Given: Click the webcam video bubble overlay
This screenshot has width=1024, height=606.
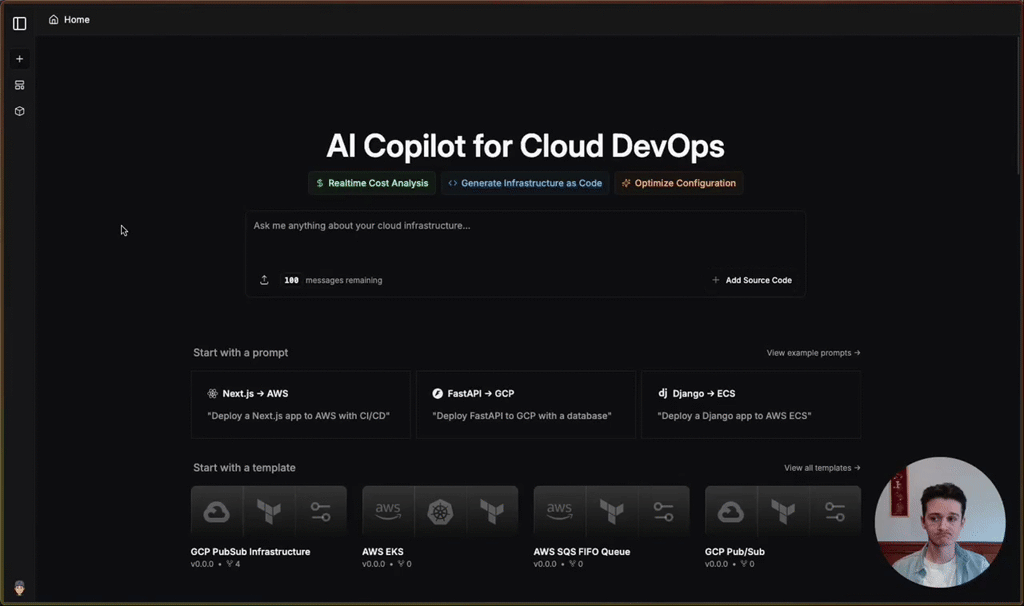Looking at the screenshot, I should 940,522.
